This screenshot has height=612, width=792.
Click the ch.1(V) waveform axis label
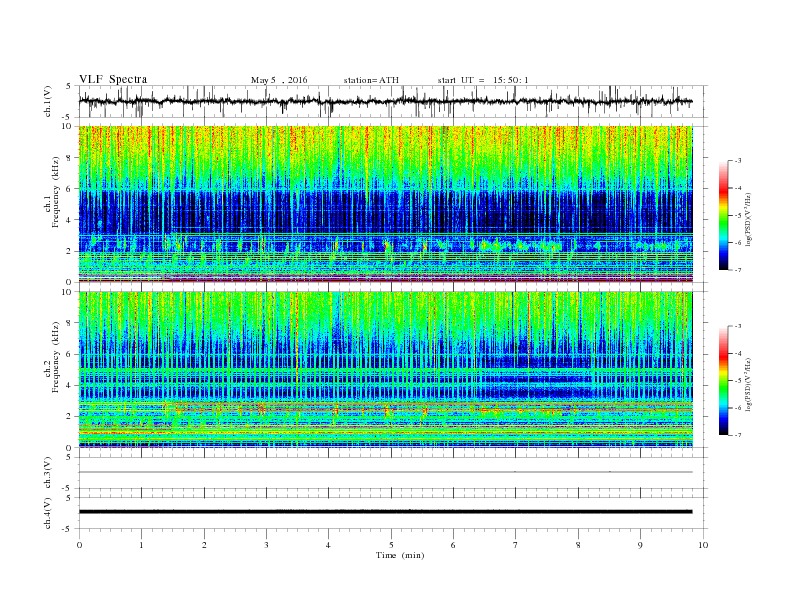point(47,101)
